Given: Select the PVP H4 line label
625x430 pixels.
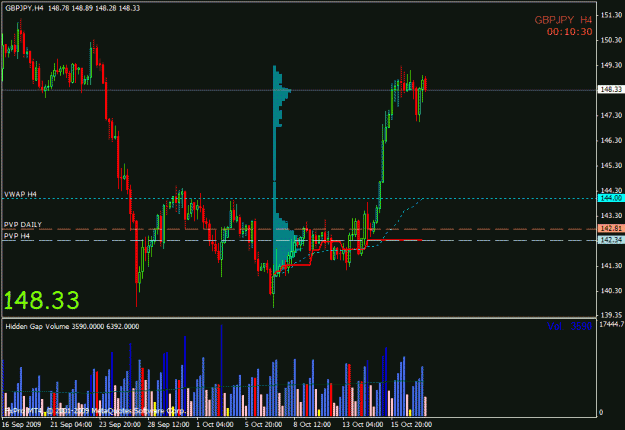Looking at the screenshot, I should 17,236.
